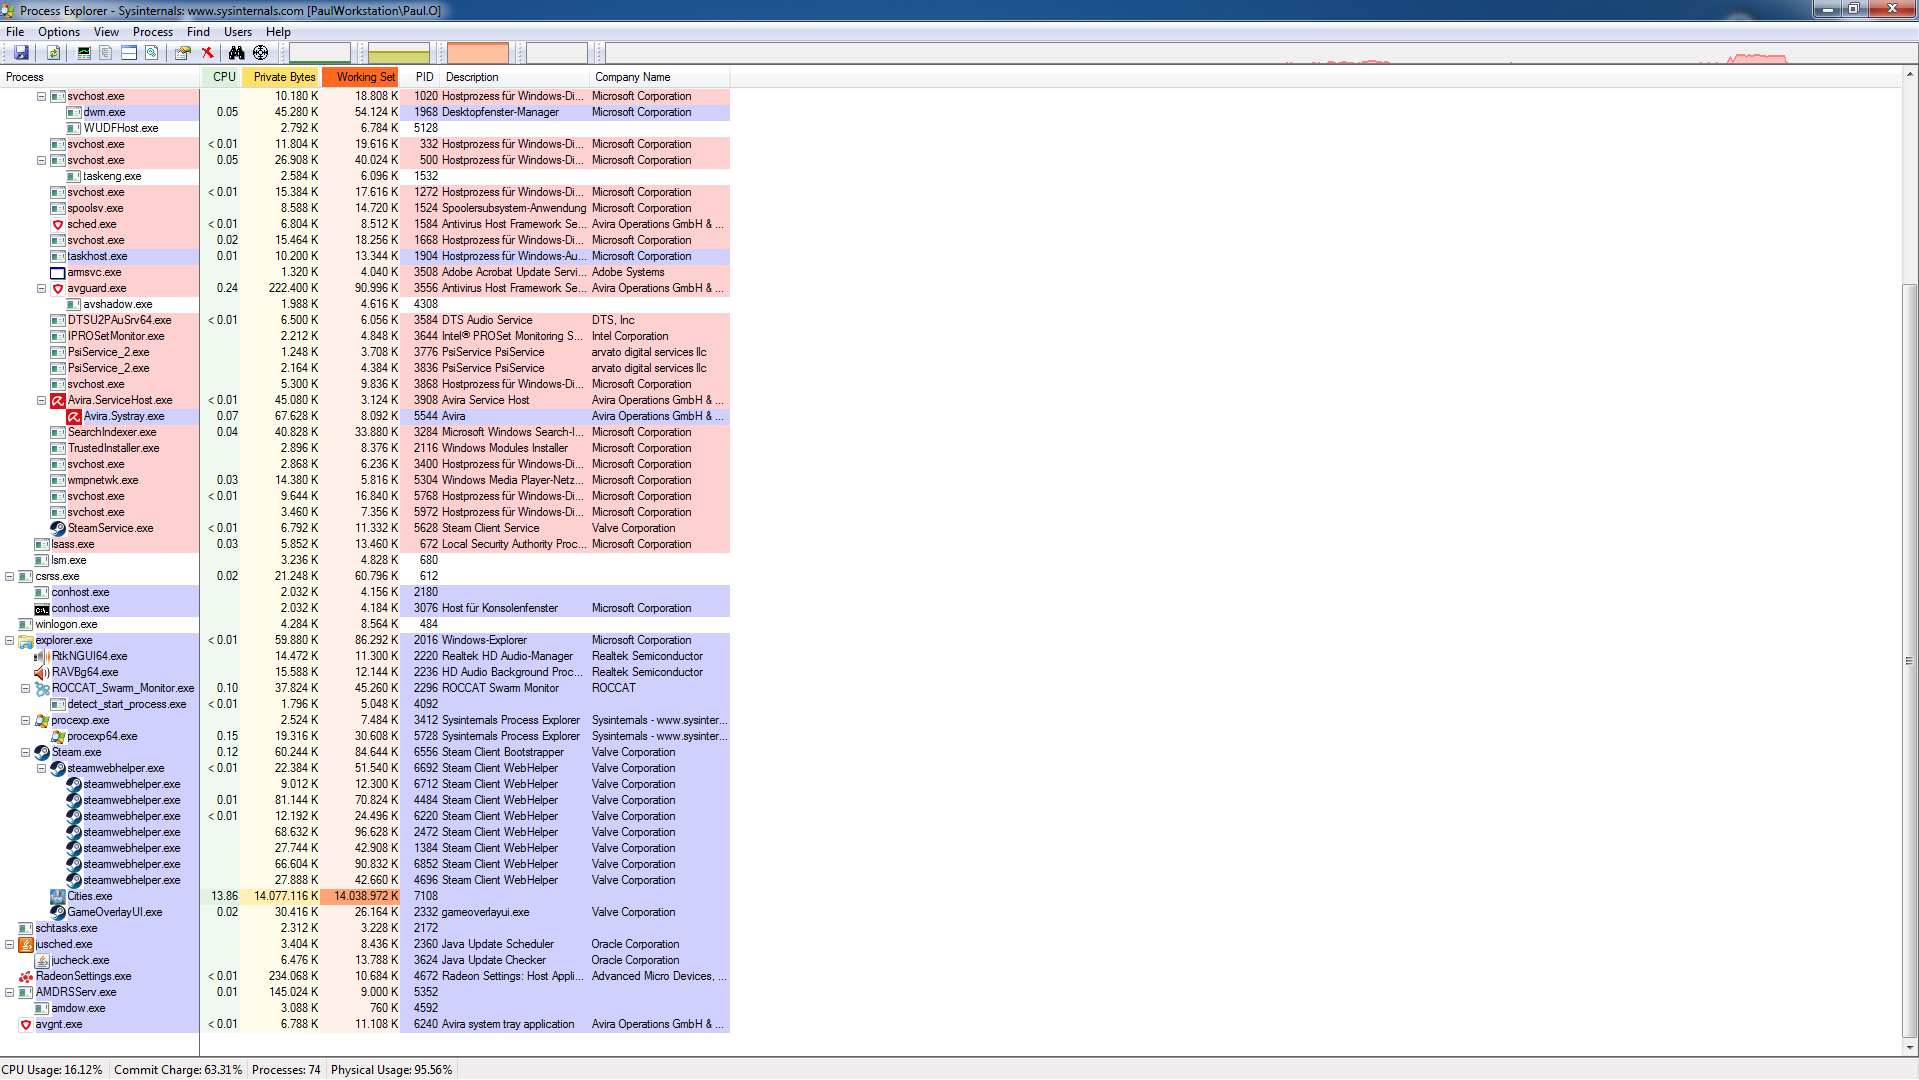The image size is (1919, 1080).
Task: Select the Cities.exe process row
Action: point(365,896)
